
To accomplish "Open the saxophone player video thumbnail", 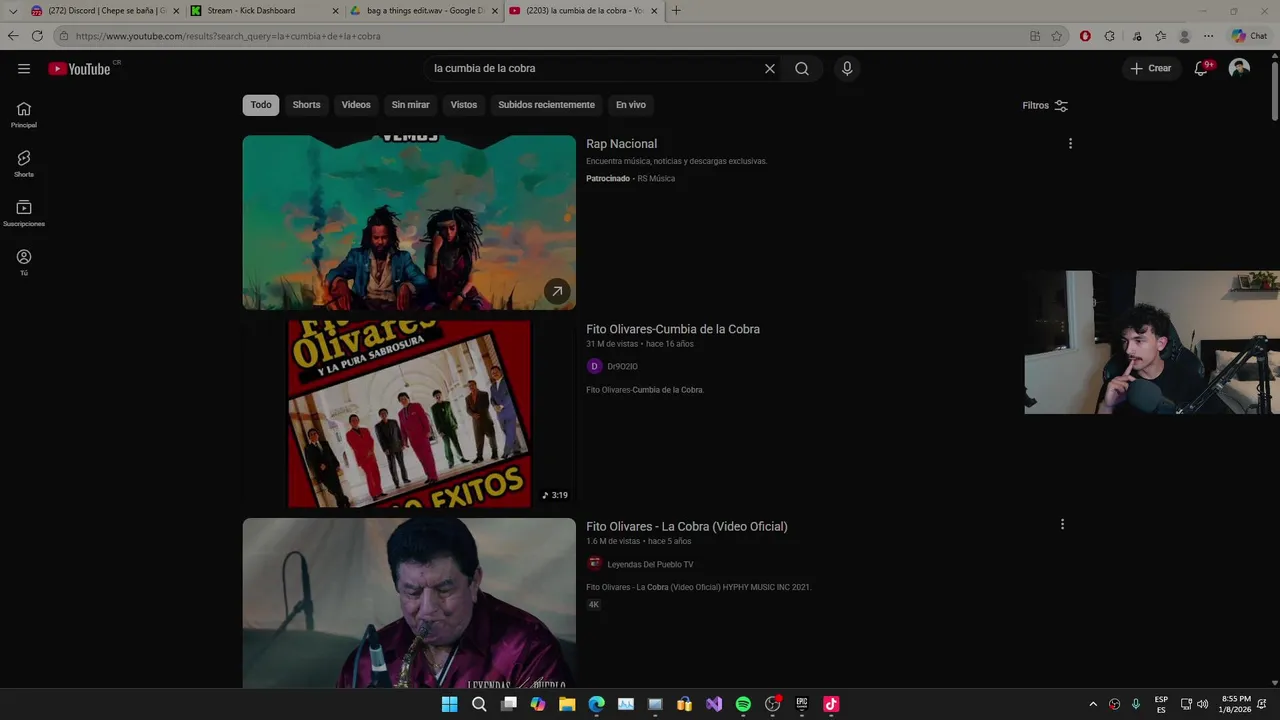I will pos(409,602).
